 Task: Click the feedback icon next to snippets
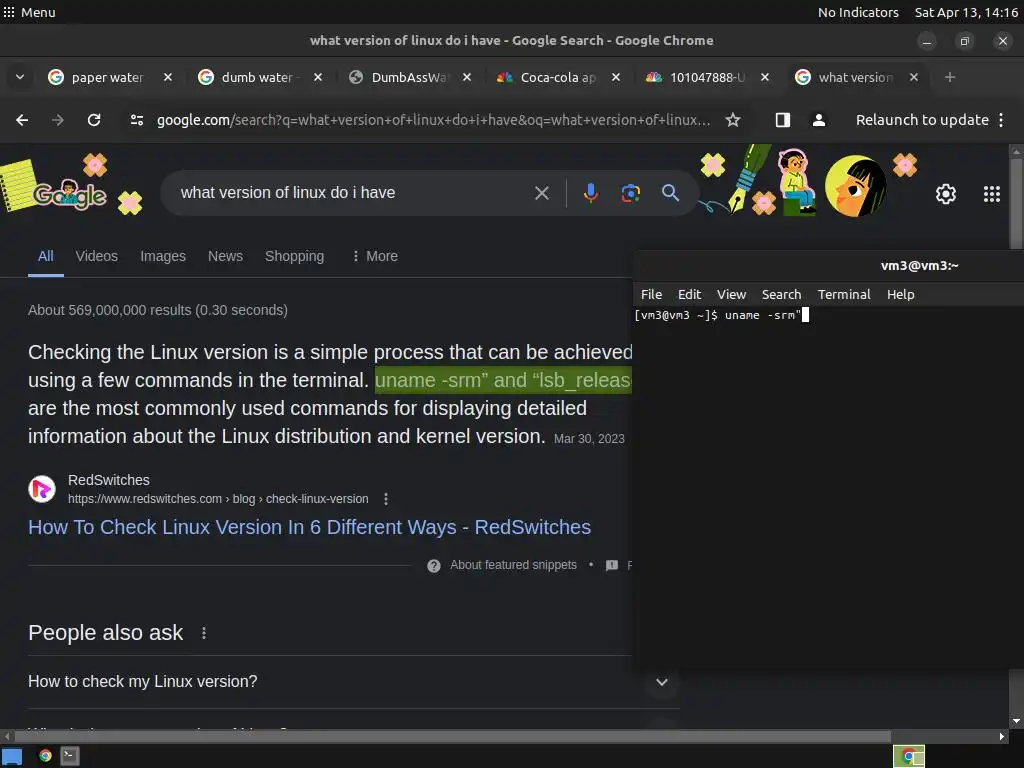click(x=612, y=566)
